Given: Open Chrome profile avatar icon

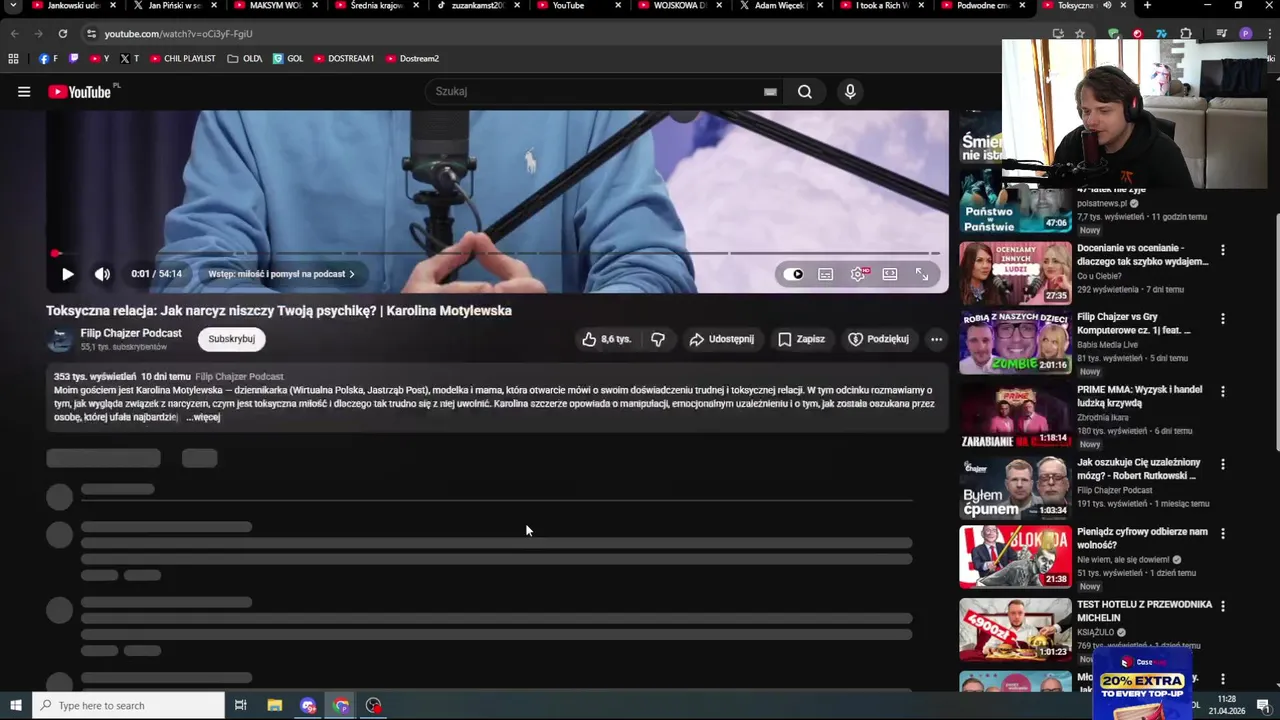Looking at the screenshot, I should coord(1245,33).
